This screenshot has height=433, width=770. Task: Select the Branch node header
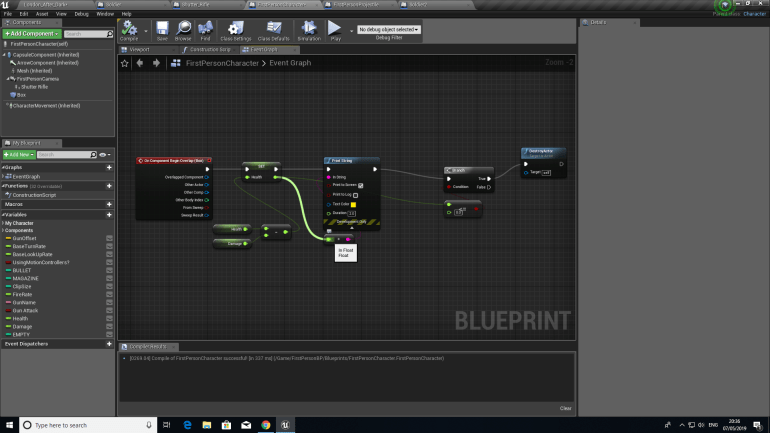[468, 170]
